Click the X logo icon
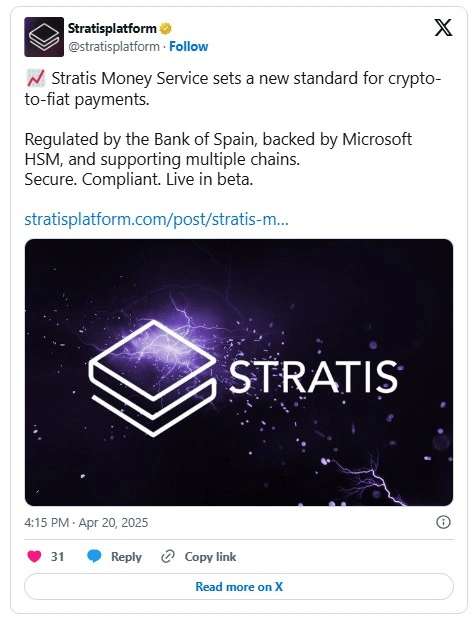This screenshot has width=476, height=625. [x=443, y=28]
